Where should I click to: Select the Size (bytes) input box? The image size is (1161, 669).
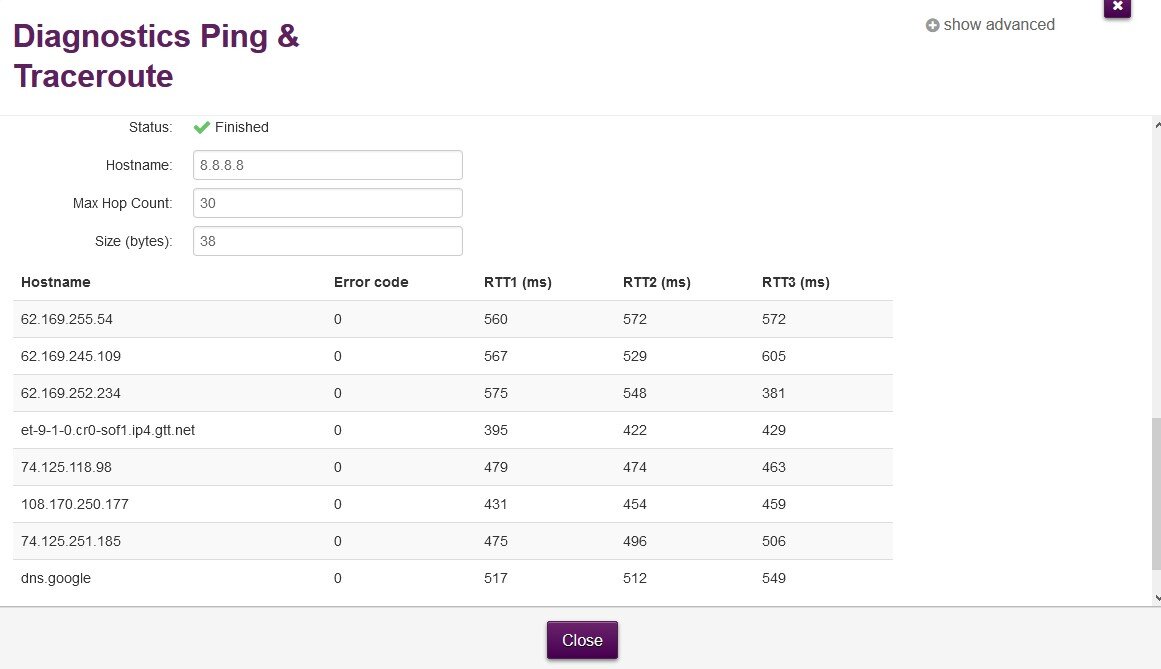pos(328,241)
